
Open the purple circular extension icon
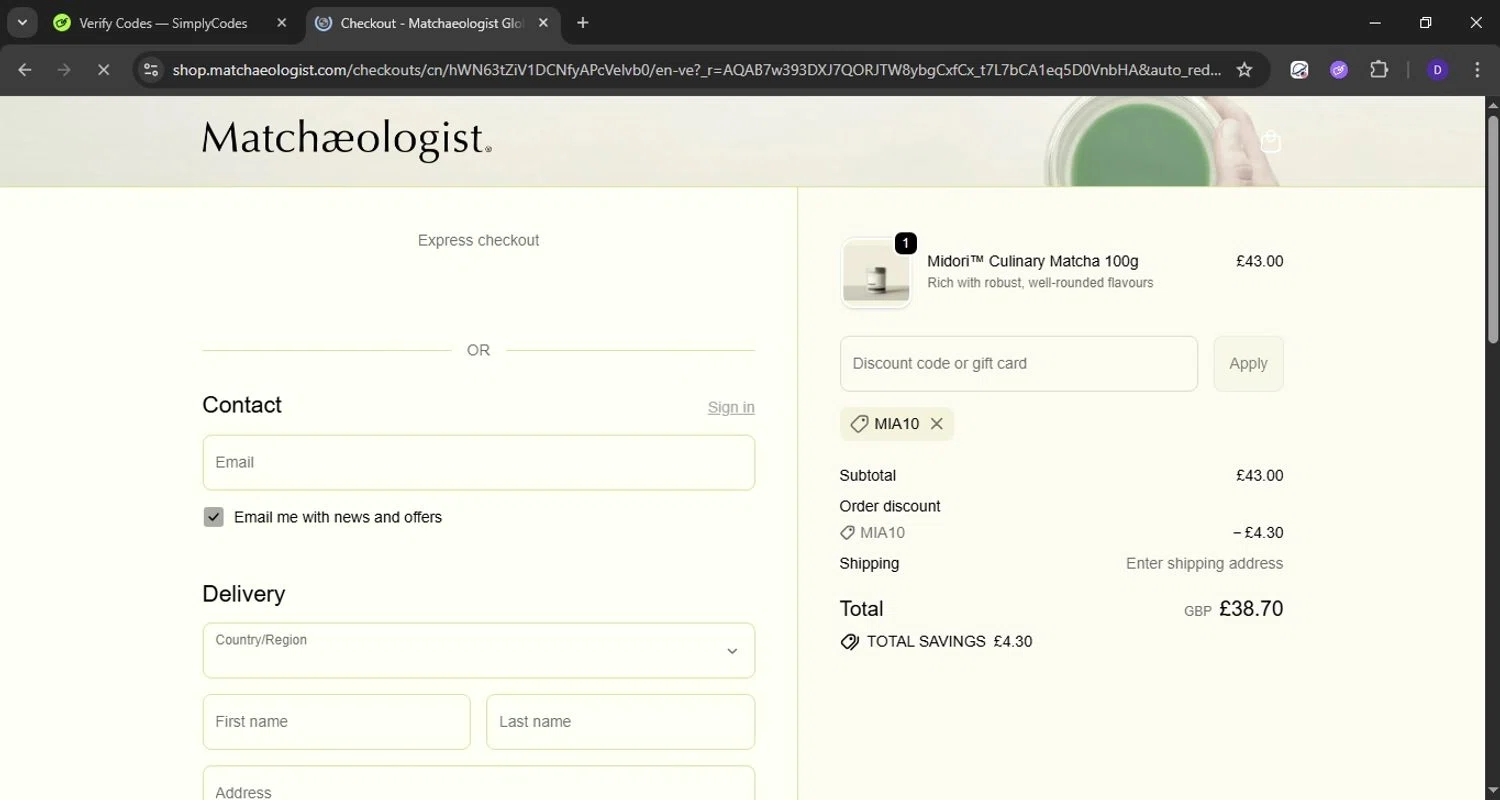point(1339,69)
